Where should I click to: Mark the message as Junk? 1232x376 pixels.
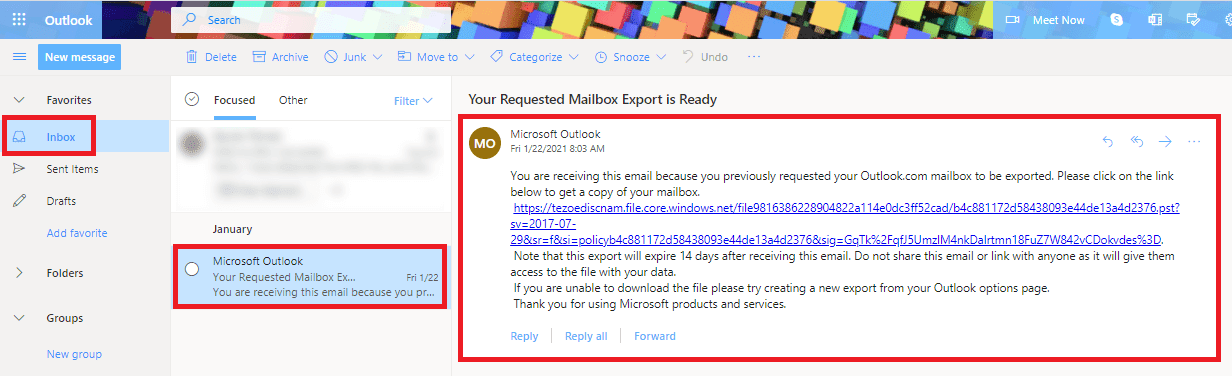(x=345, y=57)
